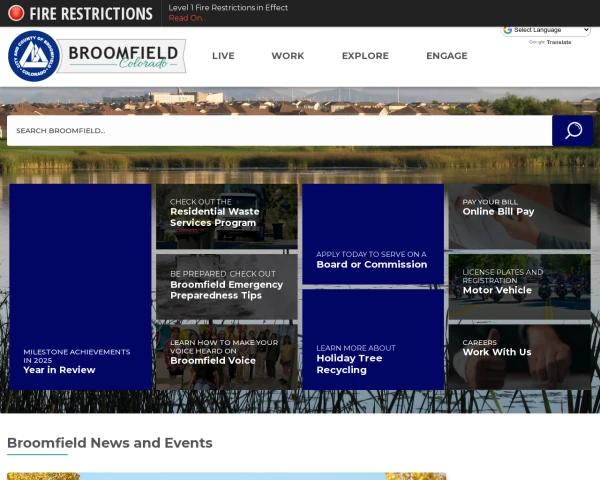Go to Broomfield Voice tile
The image size is (600, 480).
click(226, 355)
